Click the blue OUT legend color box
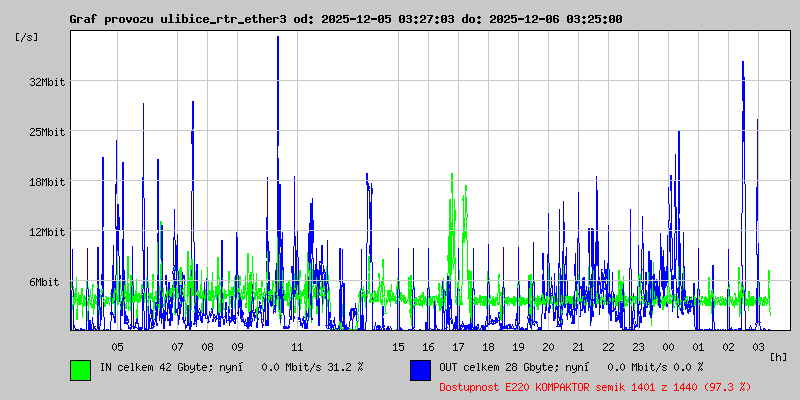 click(420, 369)
